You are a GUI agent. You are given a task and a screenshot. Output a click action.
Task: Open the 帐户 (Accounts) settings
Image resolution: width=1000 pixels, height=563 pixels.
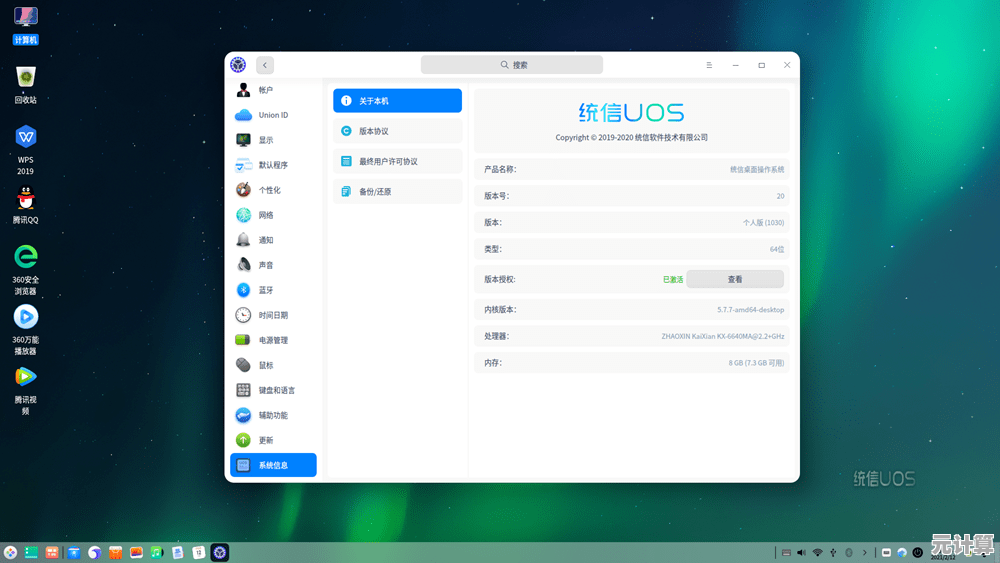click(273, 90)
